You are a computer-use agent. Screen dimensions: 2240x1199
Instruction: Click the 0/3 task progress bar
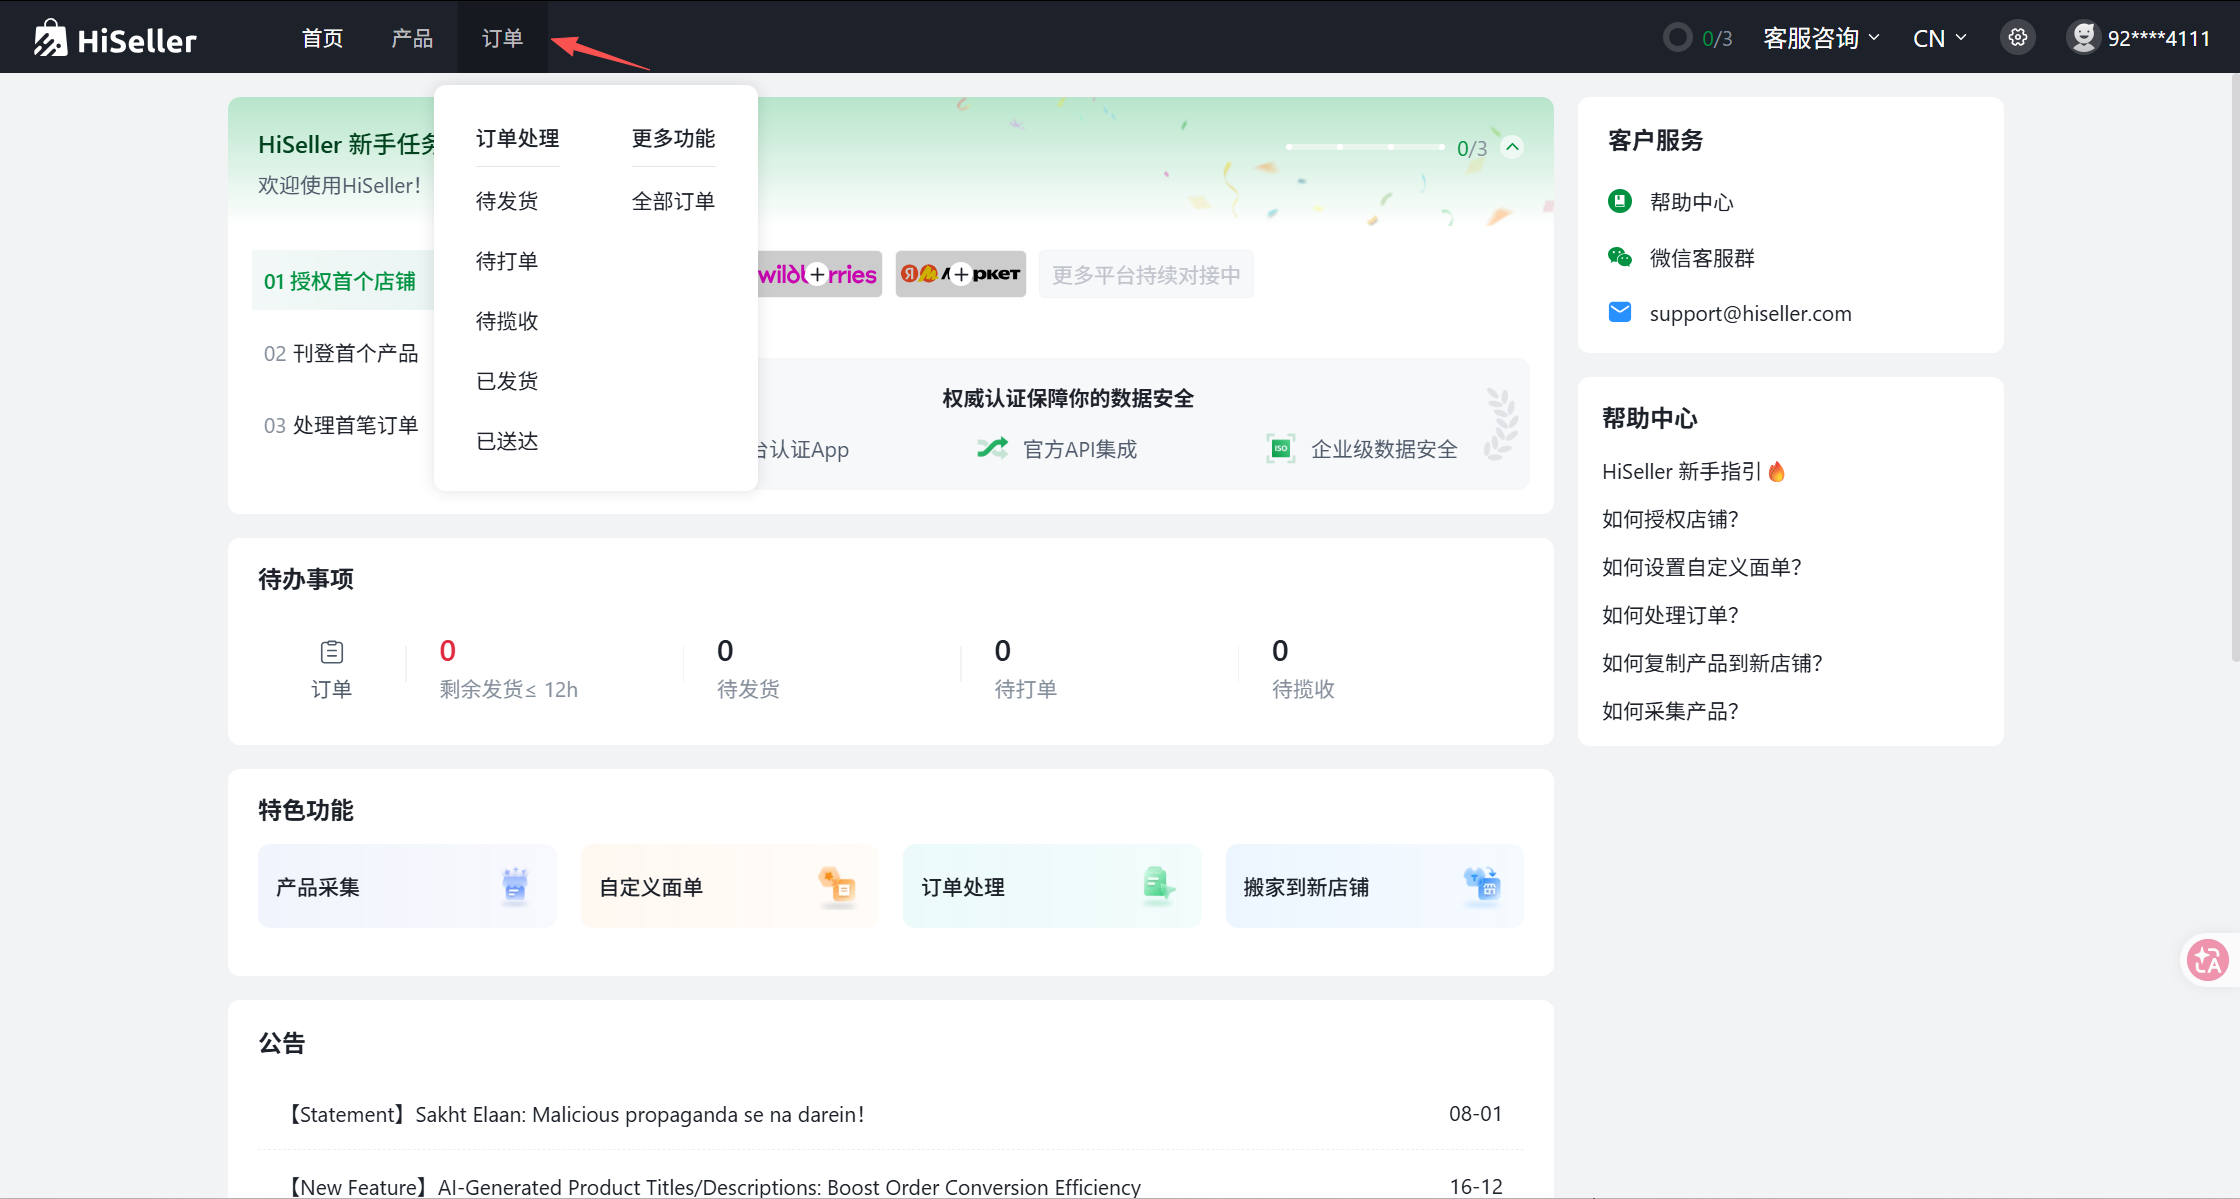(1365, 147)
